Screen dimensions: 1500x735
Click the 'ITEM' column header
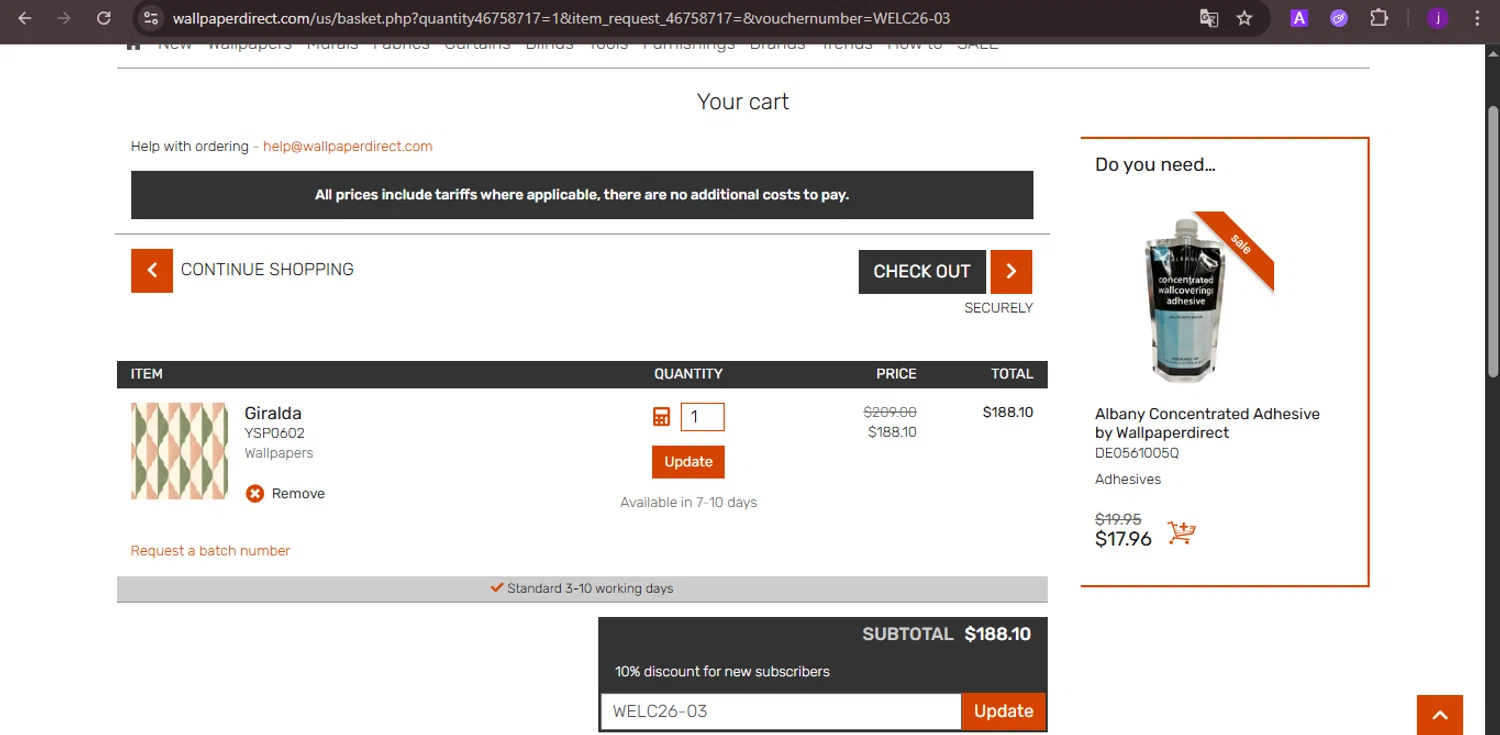(x=147, y=374)
